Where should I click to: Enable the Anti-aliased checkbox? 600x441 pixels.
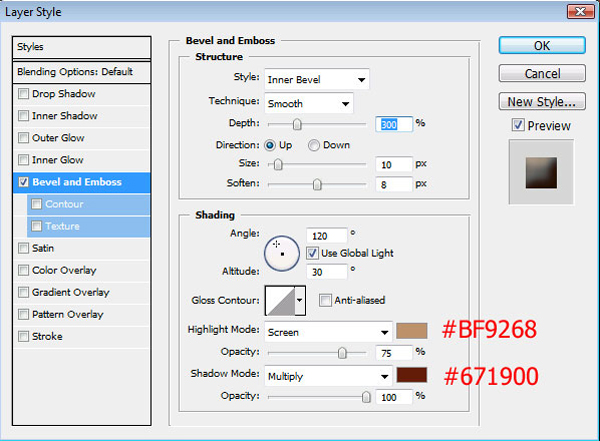[x=325, y=300]
